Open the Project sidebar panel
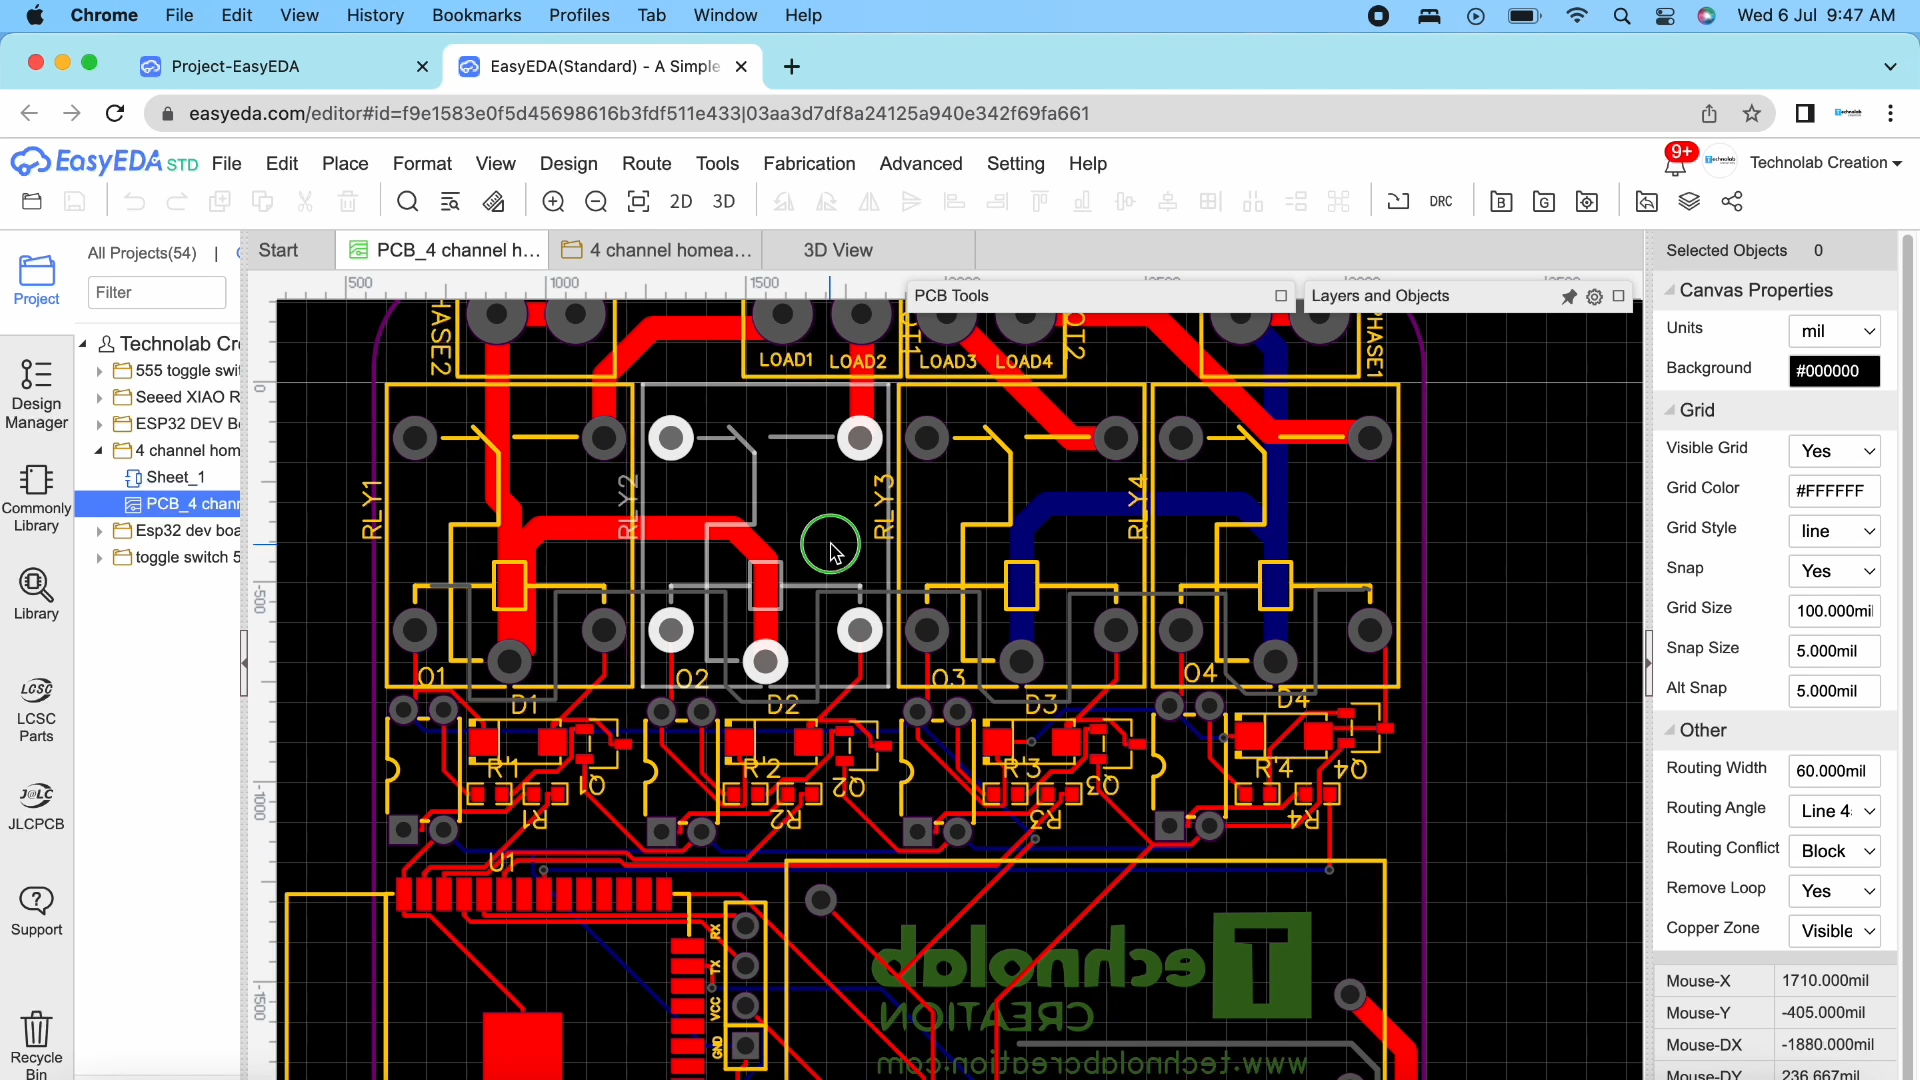Screen dimensions: 1920x1080 click(x=37, y=280)
